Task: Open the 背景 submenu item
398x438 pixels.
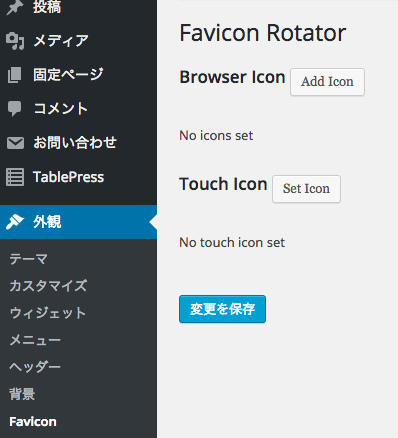Action: 22,394
